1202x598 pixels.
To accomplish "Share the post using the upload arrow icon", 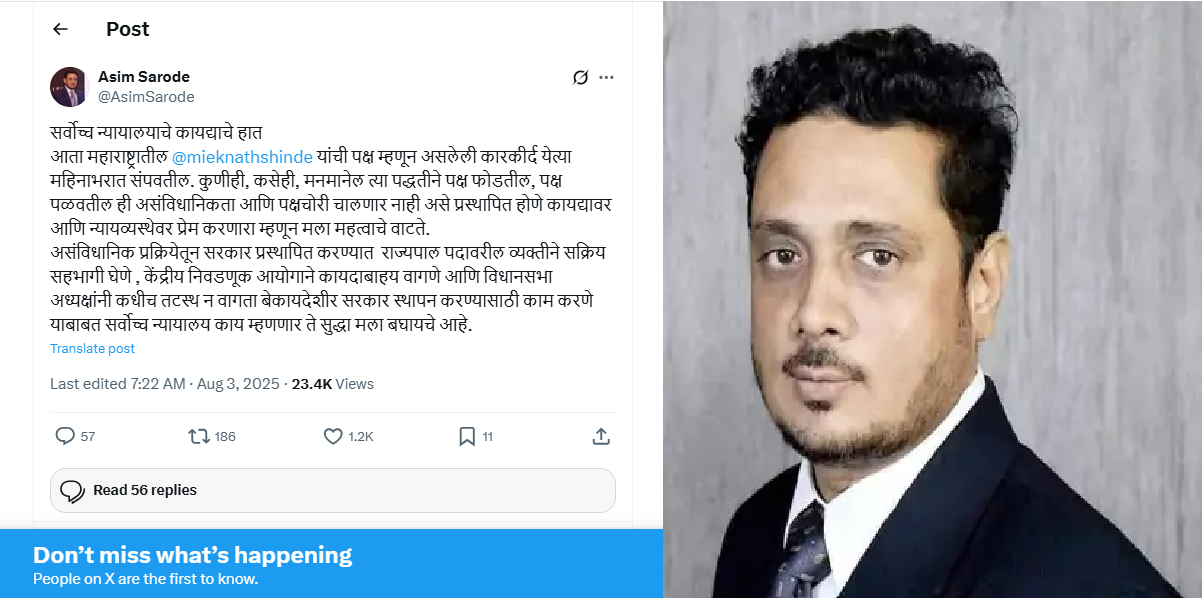I will 601,436.
